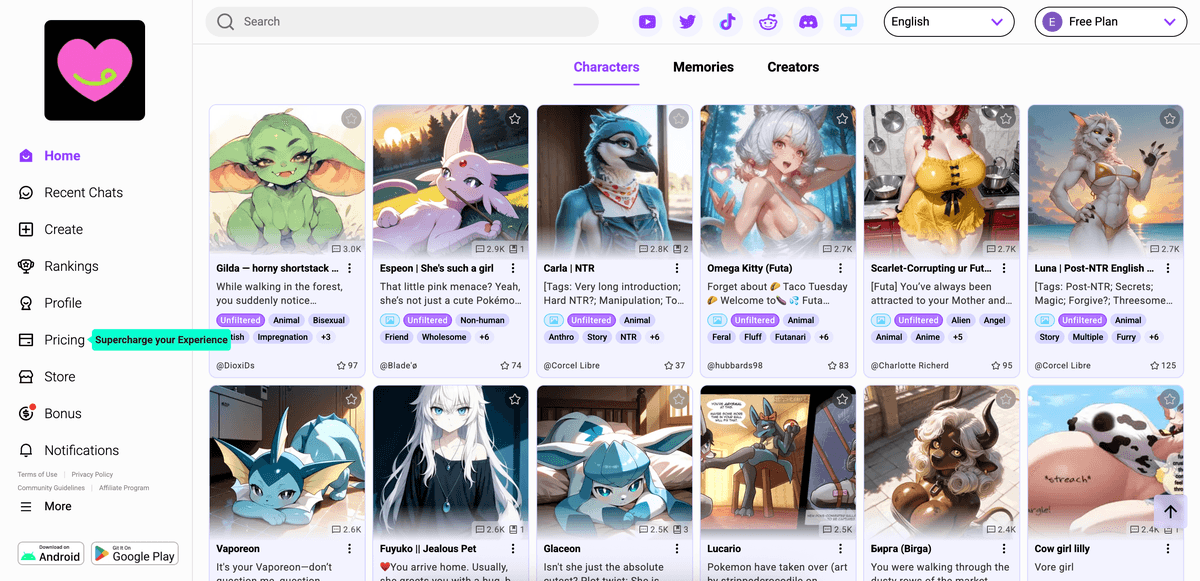Open Profile in the sidebar
1200x581 pixels.
point(50,303)
